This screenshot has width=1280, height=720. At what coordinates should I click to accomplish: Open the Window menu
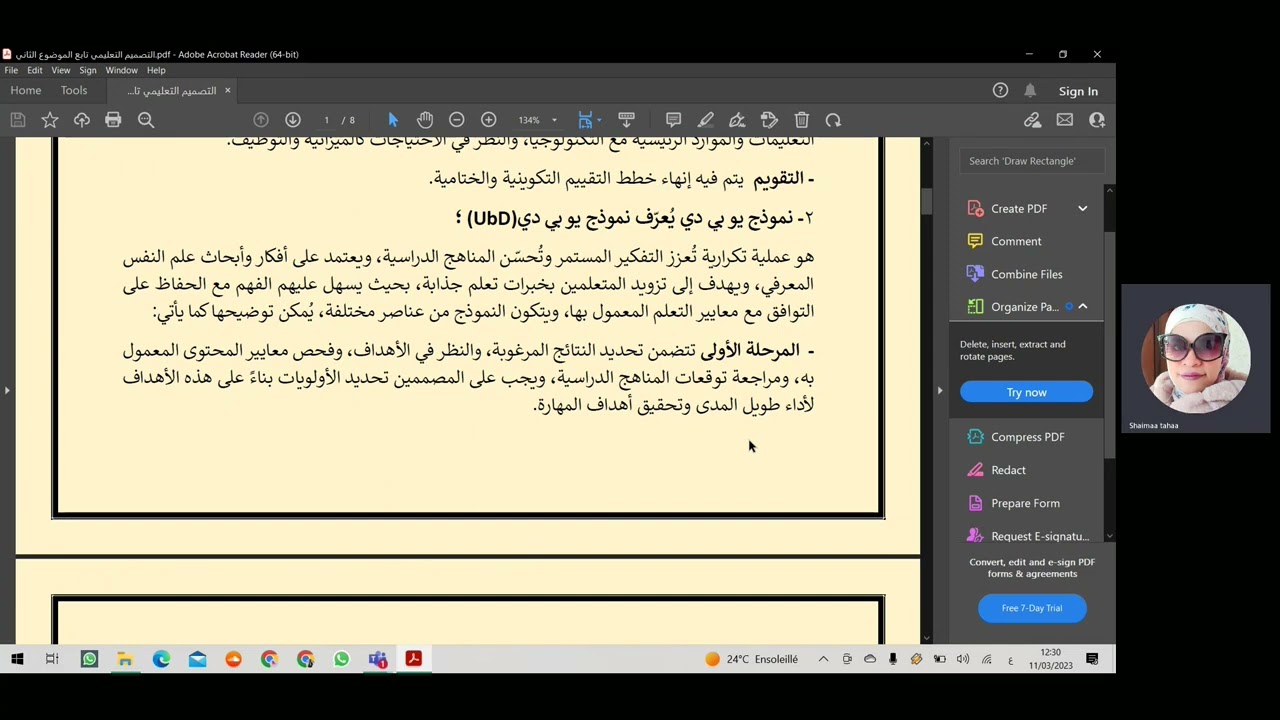(122, 70)
